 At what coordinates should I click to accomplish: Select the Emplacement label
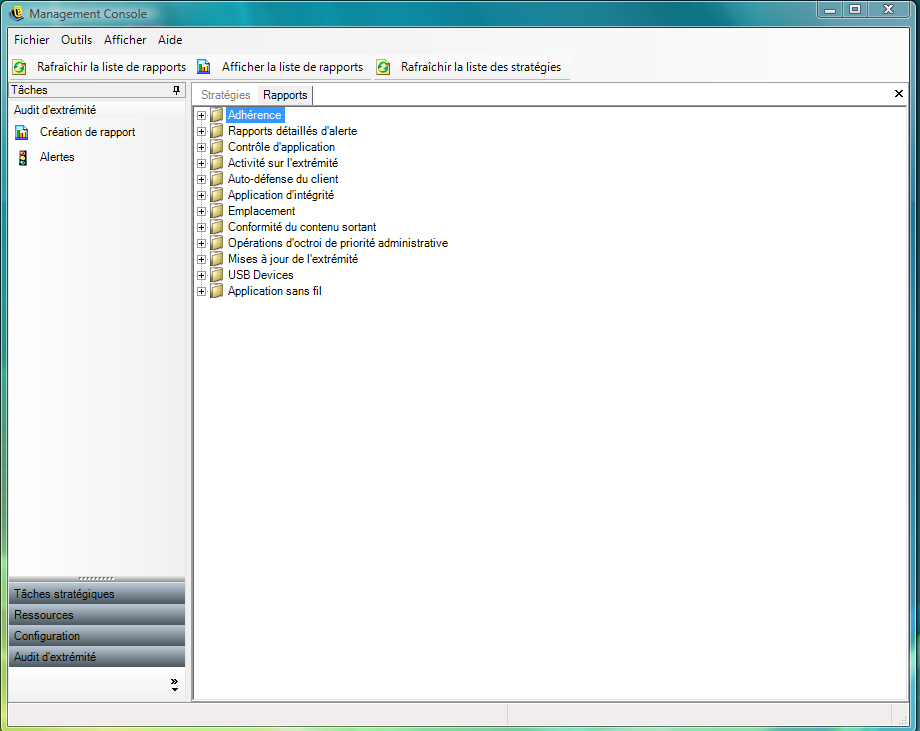261,211
